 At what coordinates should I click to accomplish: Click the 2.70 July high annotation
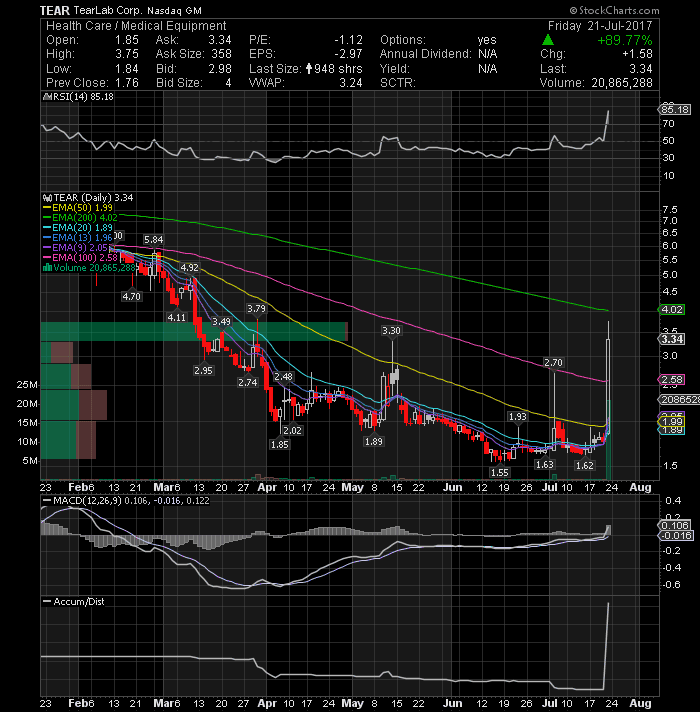tap(553, 362)
